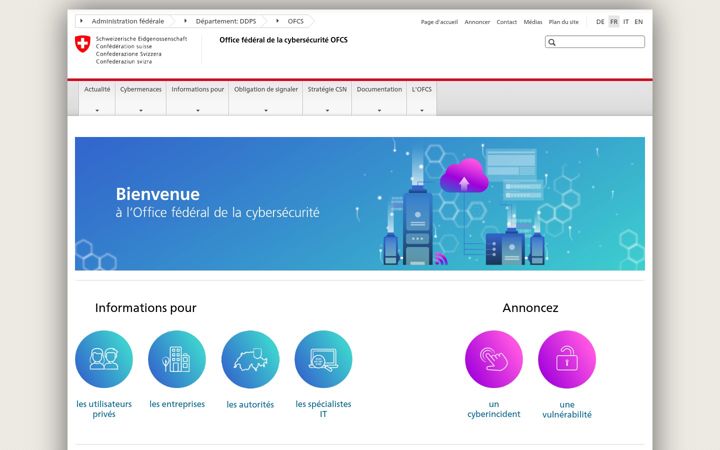The width and height of the screenshot is (720, 450).
Task: Choose the IT specialists laptop icon
Action: (x=323, y=359)
